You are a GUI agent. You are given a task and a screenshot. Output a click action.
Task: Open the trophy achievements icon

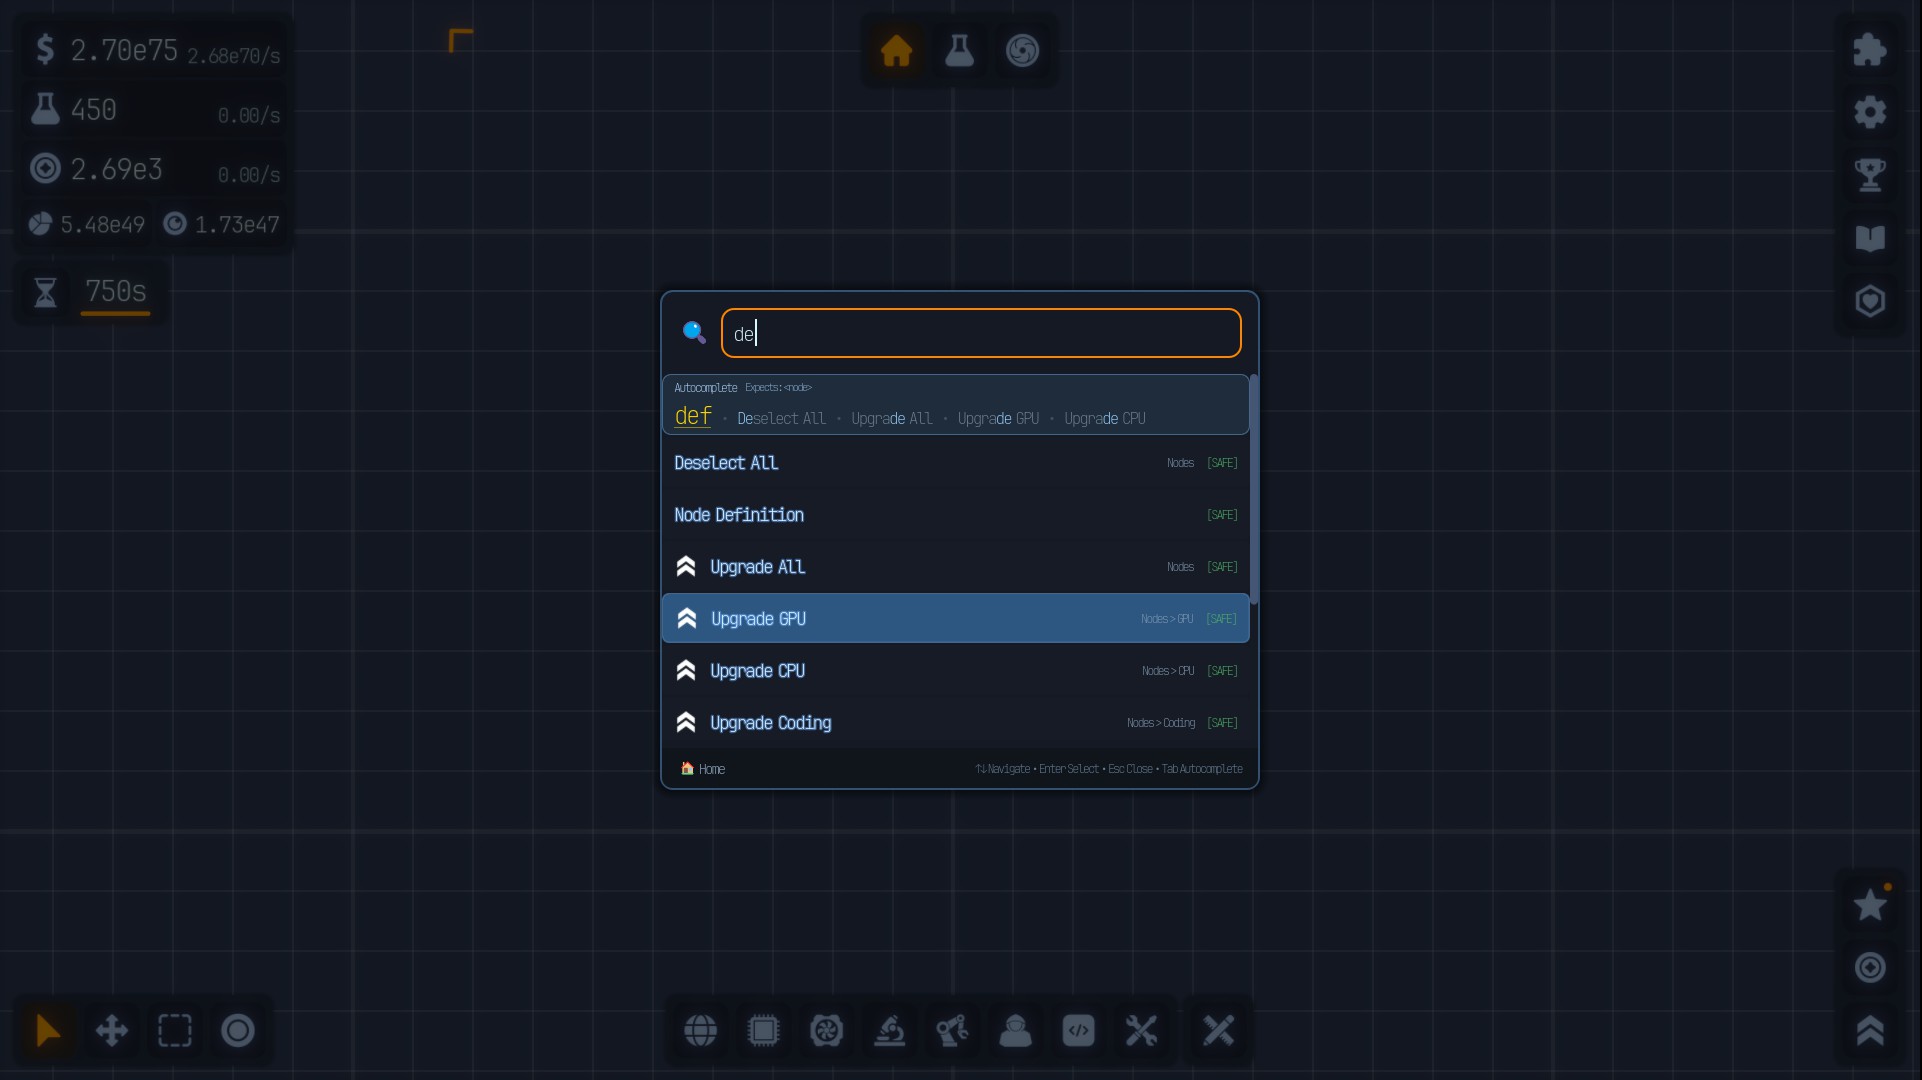pyautogui.click(x=1869, y=175)
